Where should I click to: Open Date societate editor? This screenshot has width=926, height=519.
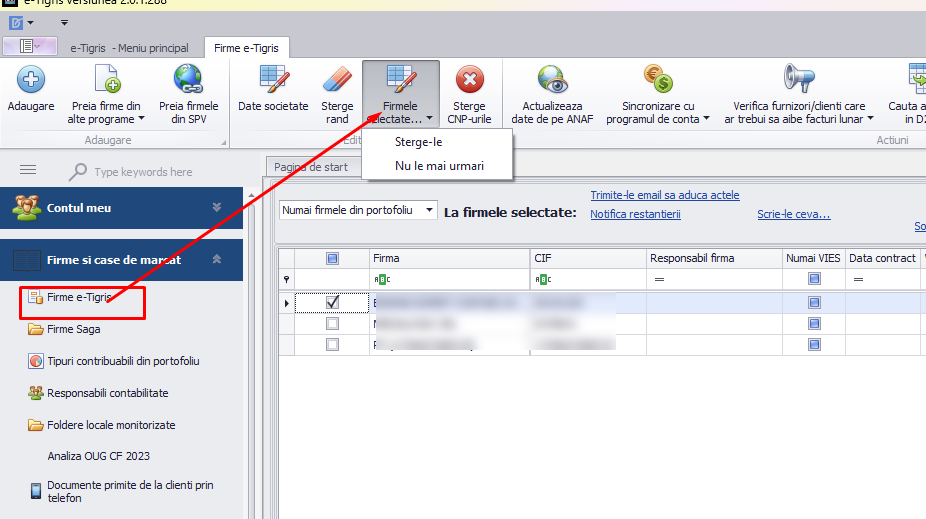point(273,89)
